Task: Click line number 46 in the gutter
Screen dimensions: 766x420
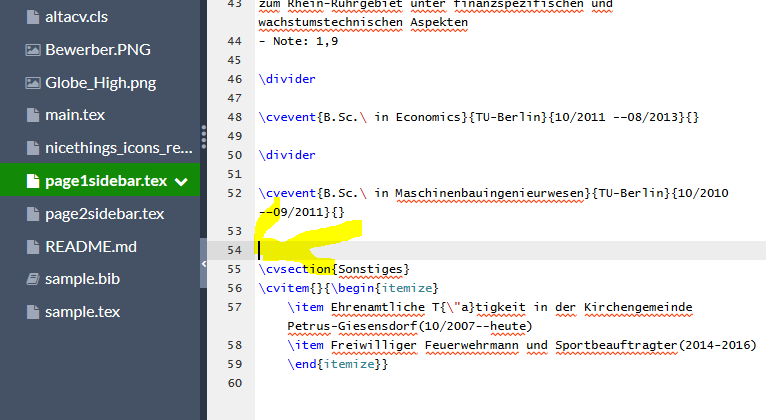Action: pyautogui.click(x=234, y=78)
